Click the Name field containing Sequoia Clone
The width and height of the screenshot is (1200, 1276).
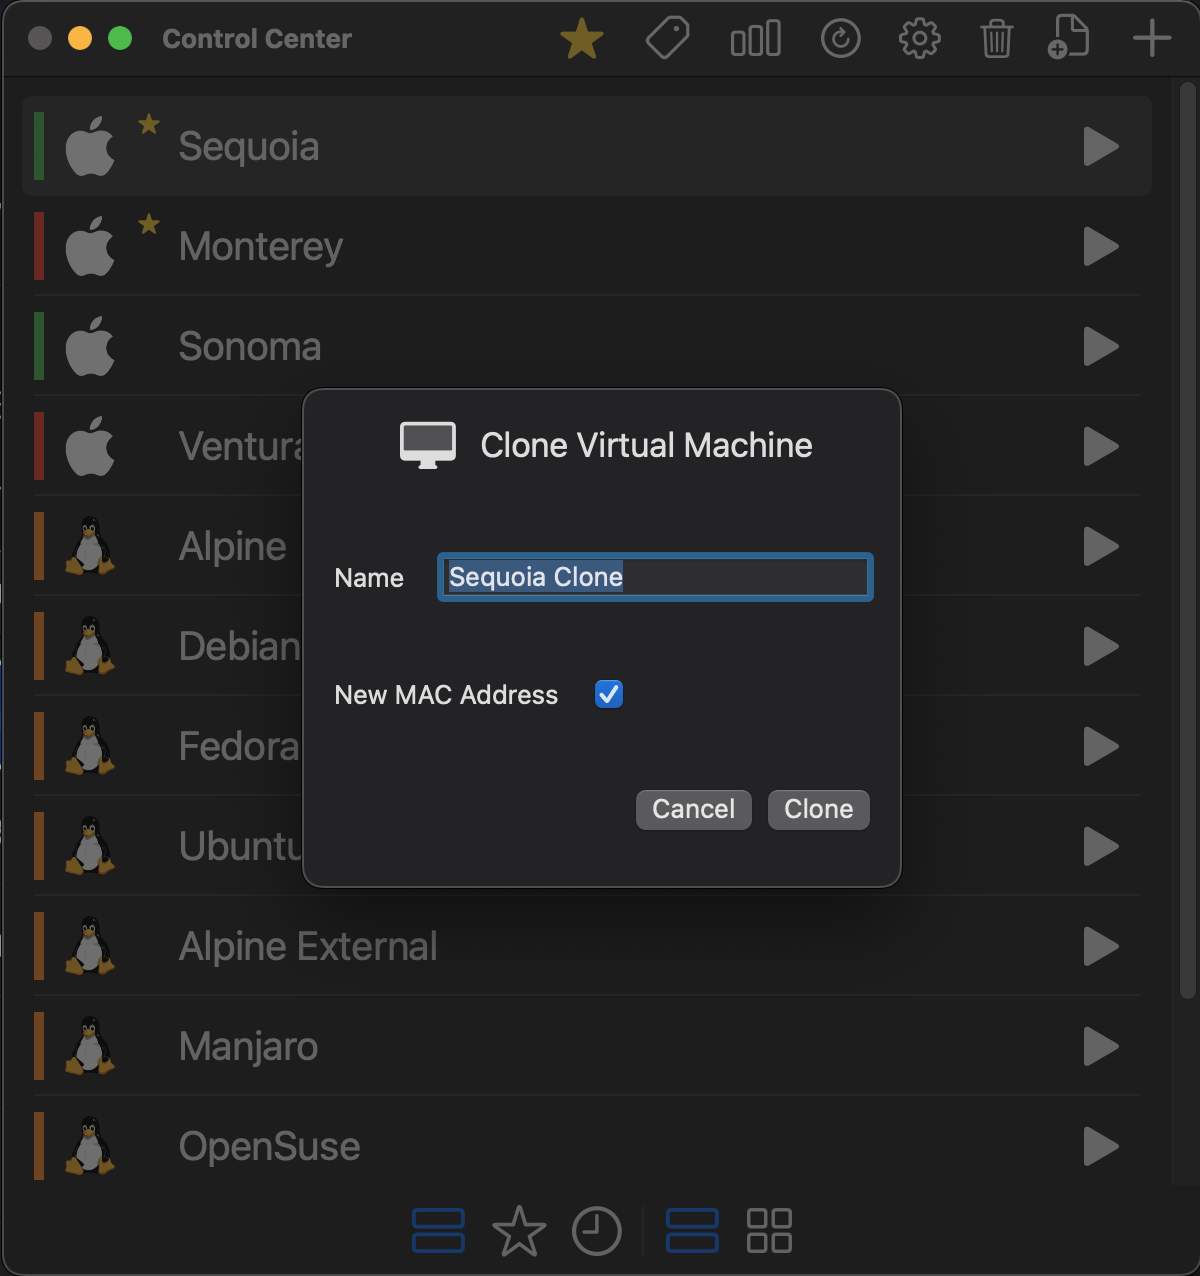pyautogui.click(x=655, y=577)
